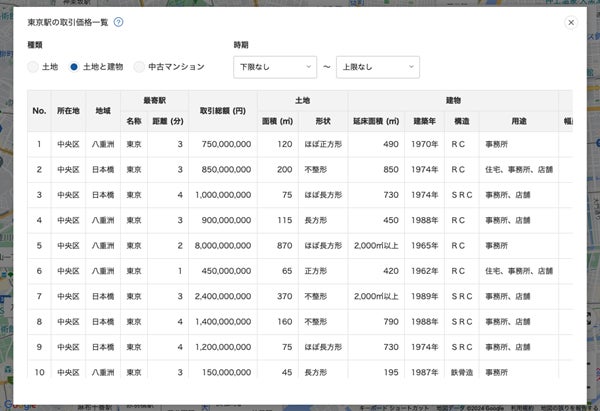This screenshot has height=411, width=600.
Task: Click 1970年 build year cell
Action: (425, 144)
